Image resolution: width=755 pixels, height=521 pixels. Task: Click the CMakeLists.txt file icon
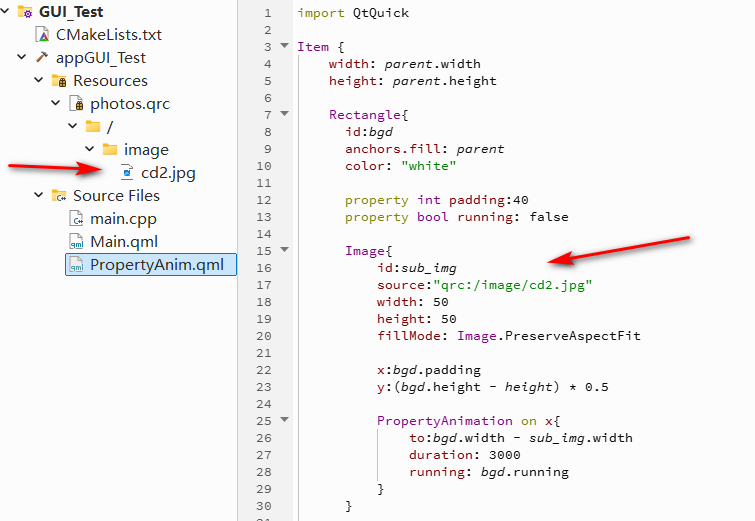43,35
